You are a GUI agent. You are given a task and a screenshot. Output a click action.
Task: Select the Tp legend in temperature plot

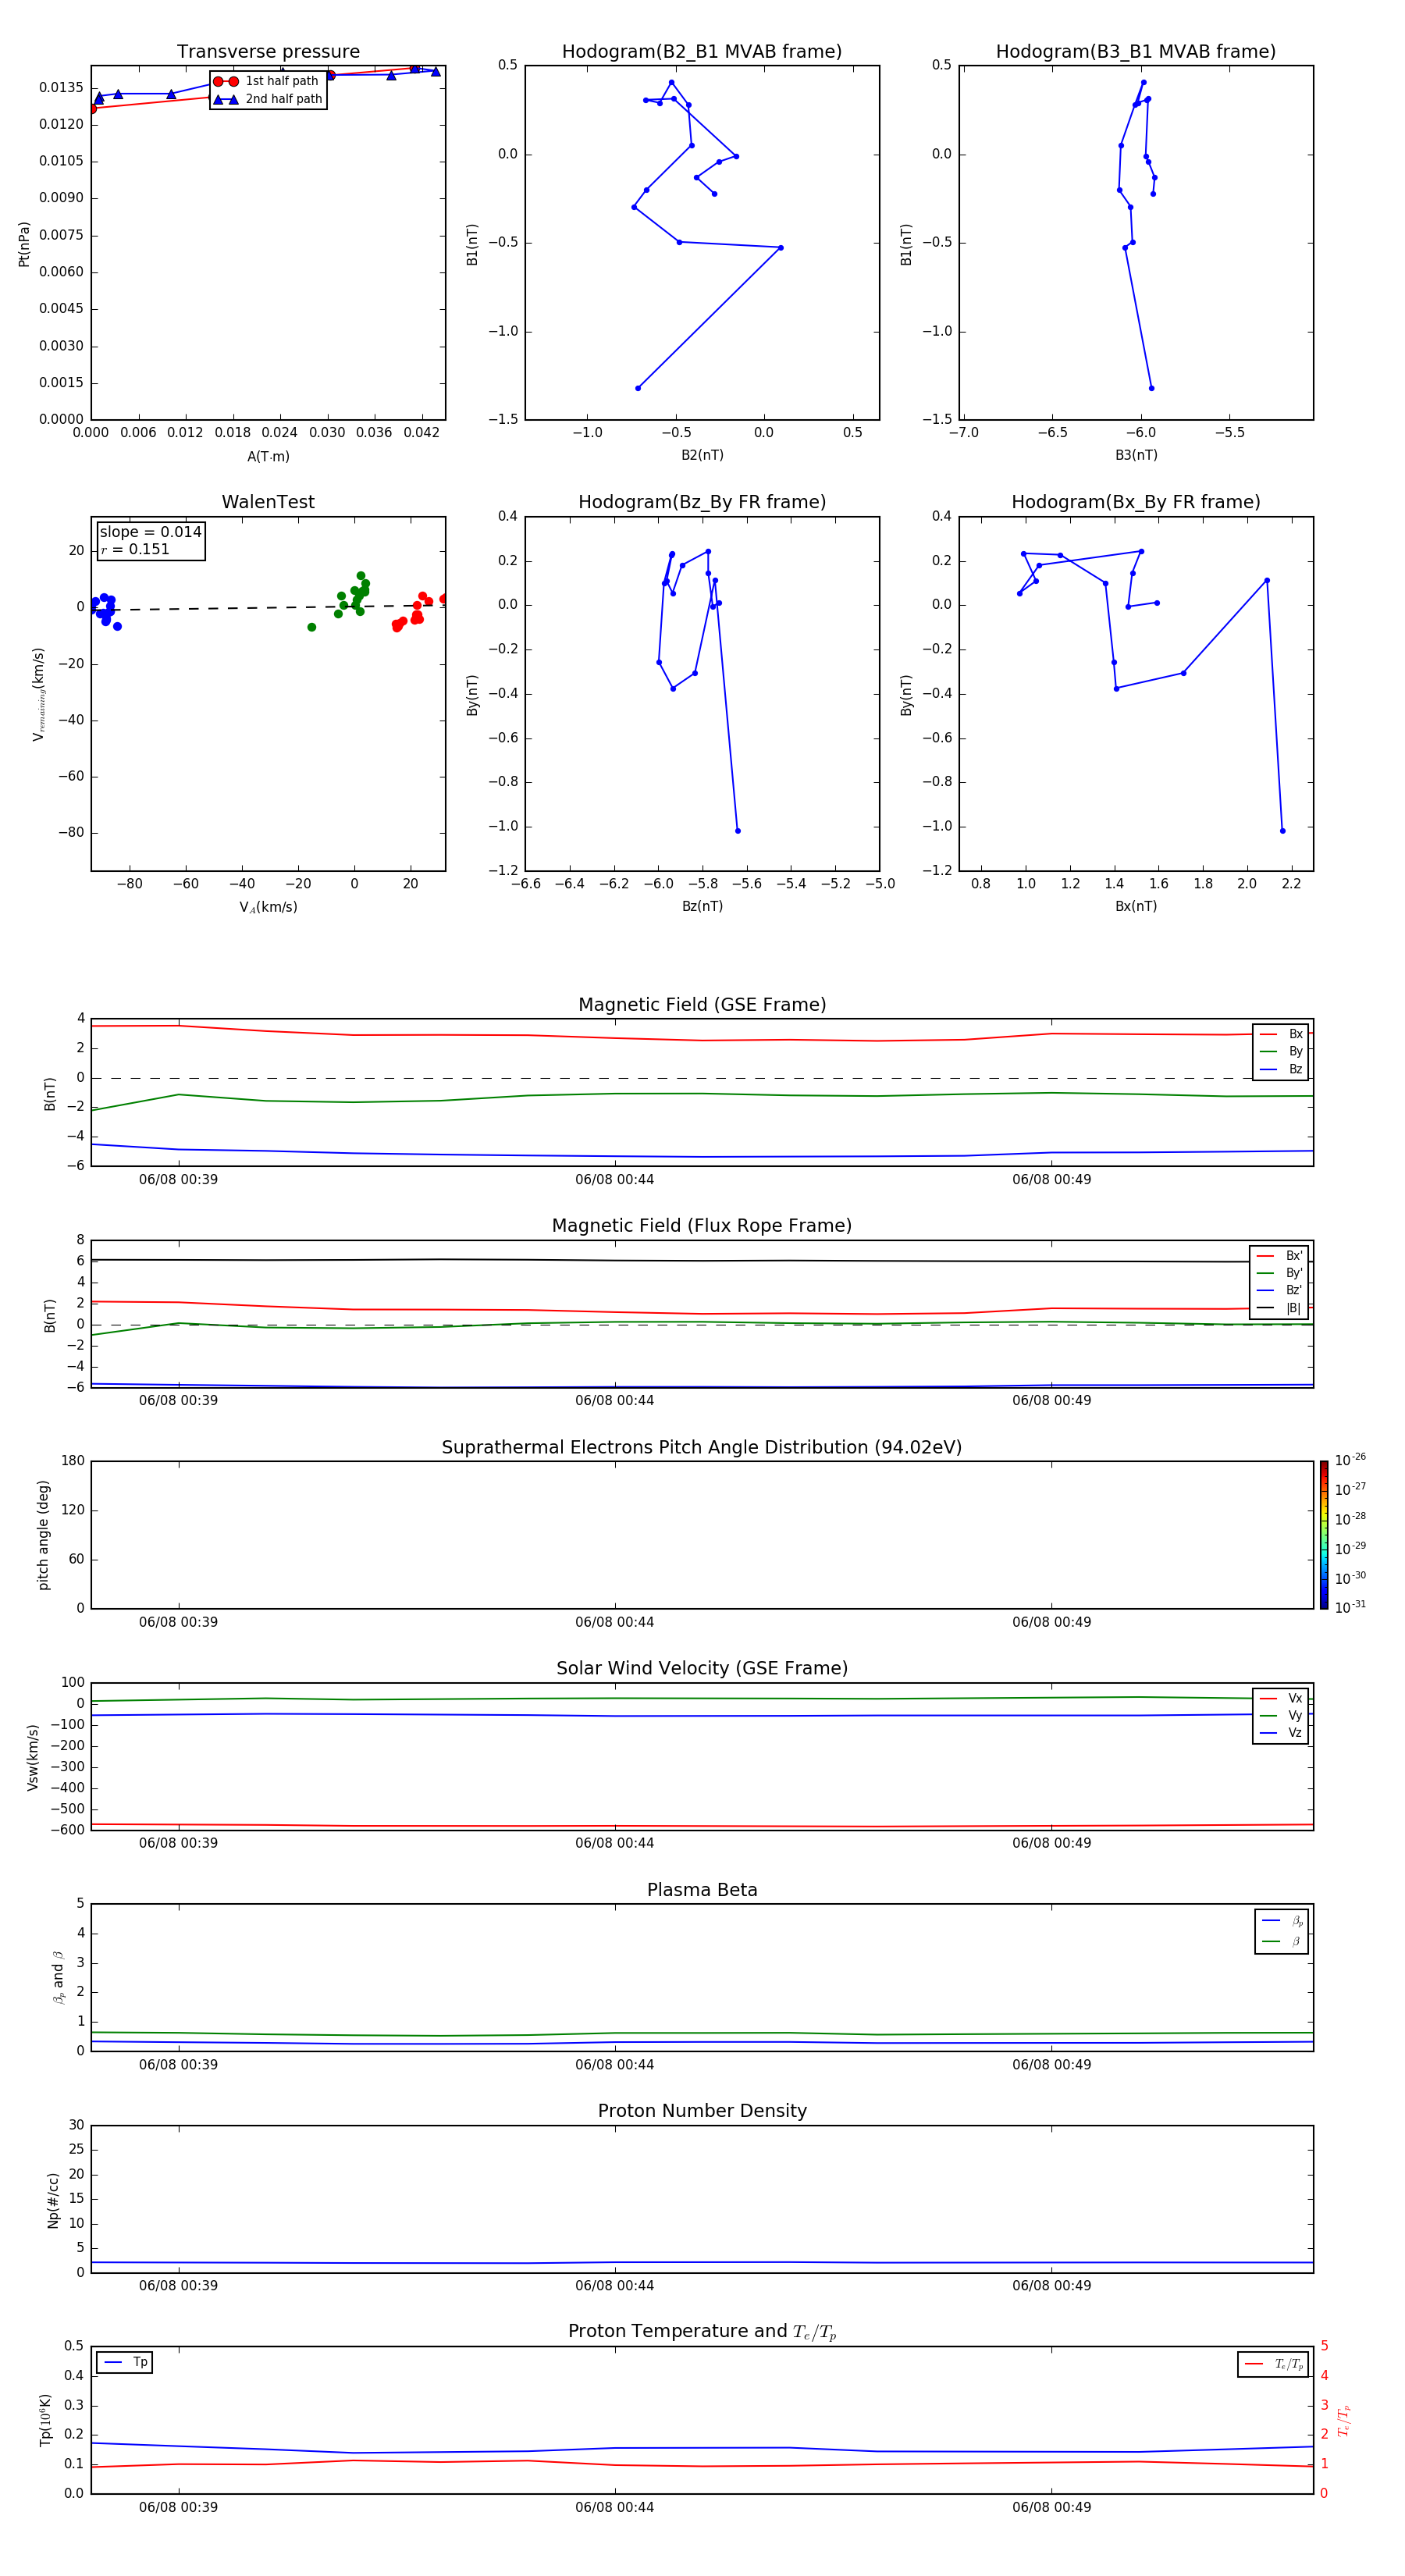tap(125, 2362)
